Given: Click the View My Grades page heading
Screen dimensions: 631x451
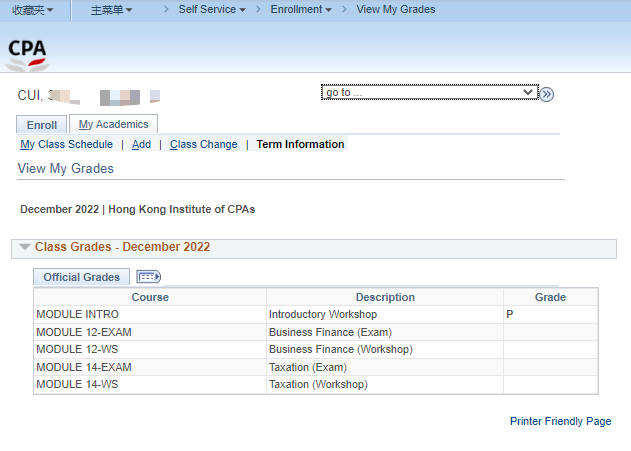Looking at the screenshot, I should click(66, 168).
